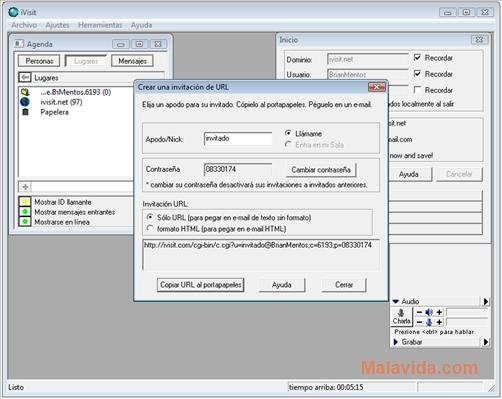Minimize the Agenda window
This screenshot has height=399, width=502.
coord(121,44)
